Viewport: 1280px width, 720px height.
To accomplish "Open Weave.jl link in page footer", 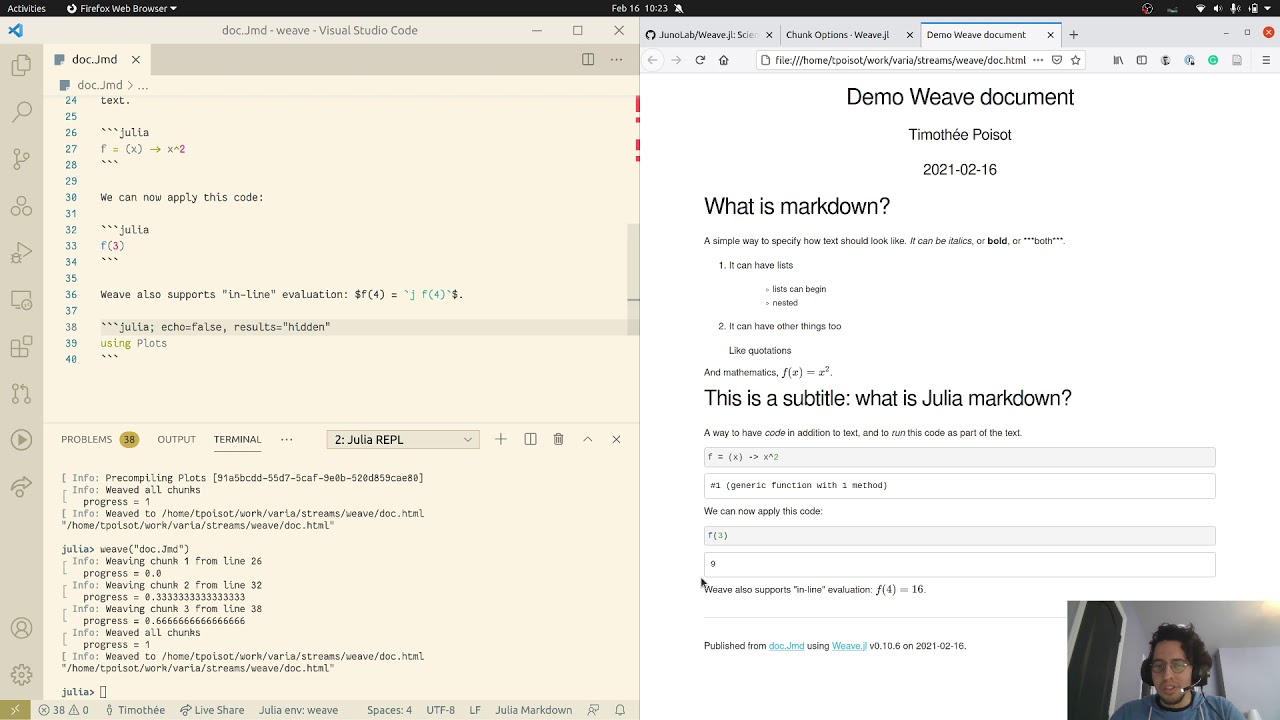I will (x=849, y=646).
